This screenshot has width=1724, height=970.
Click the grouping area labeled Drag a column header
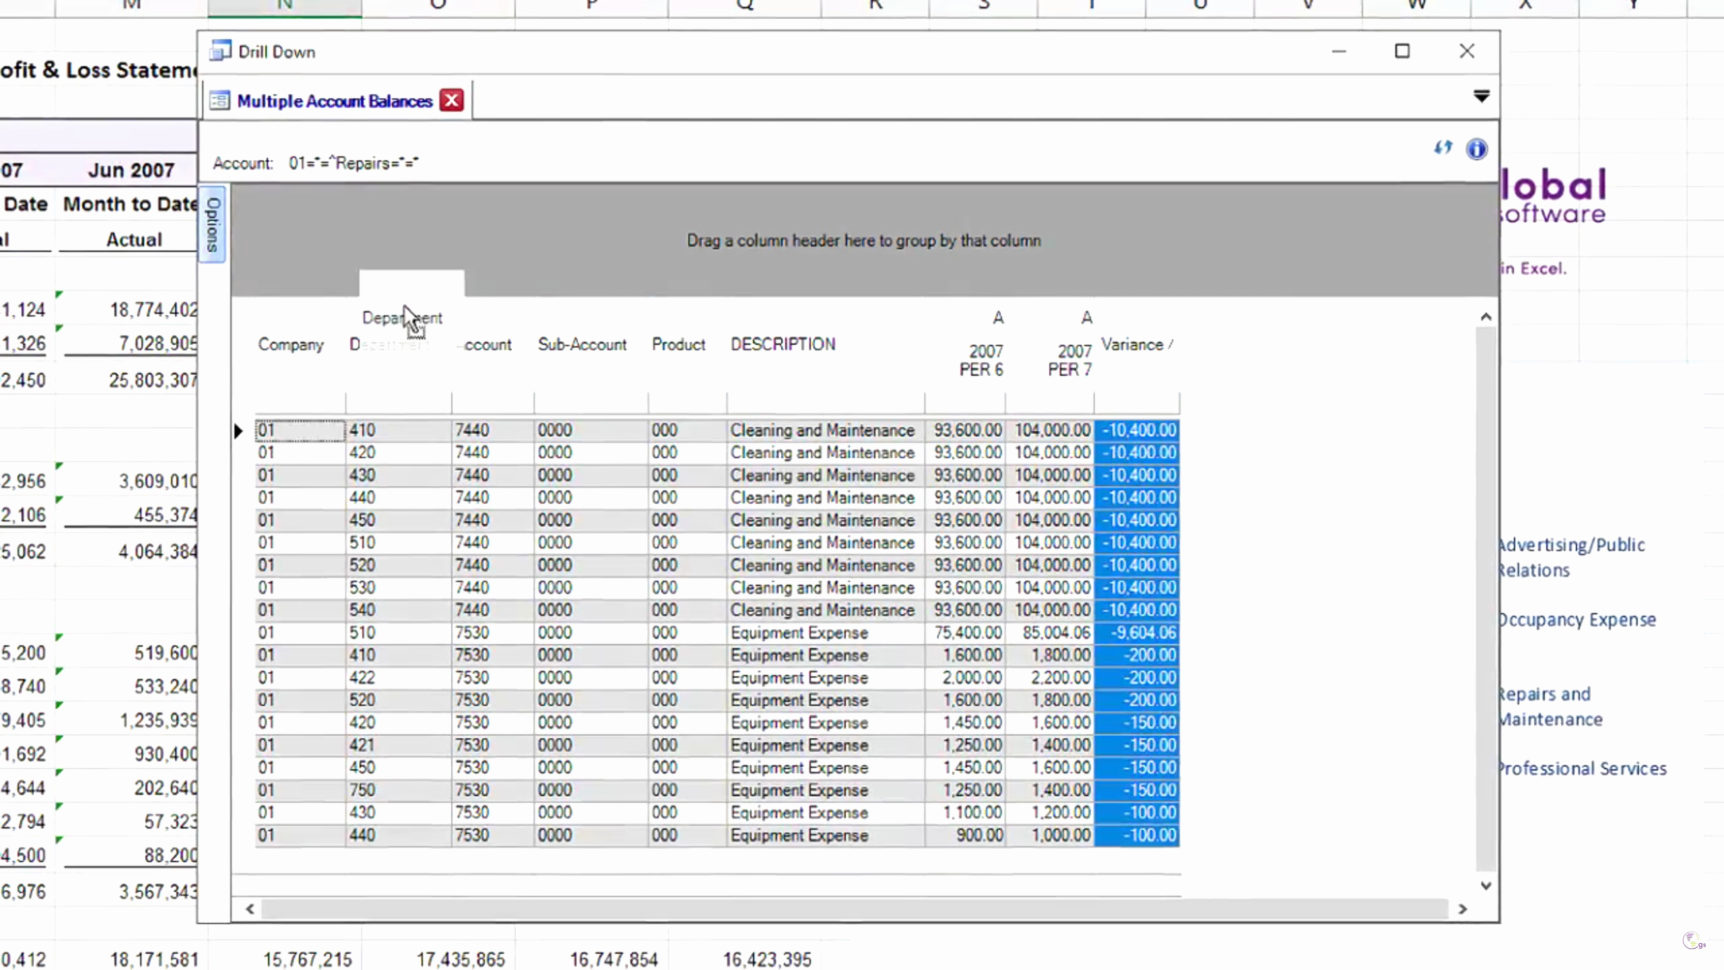(x=863, y=240)
